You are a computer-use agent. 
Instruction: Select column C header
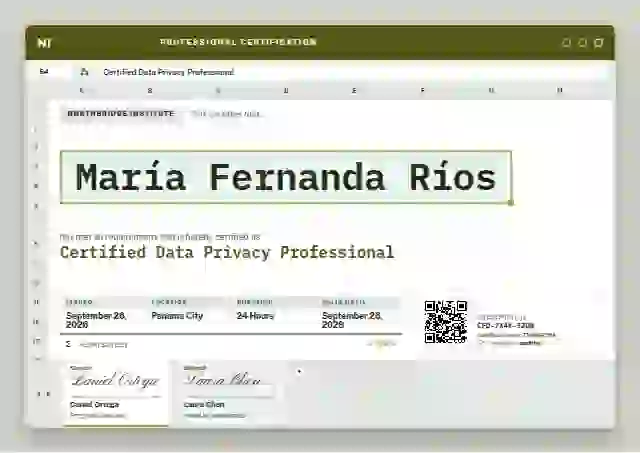pos(218,90)
